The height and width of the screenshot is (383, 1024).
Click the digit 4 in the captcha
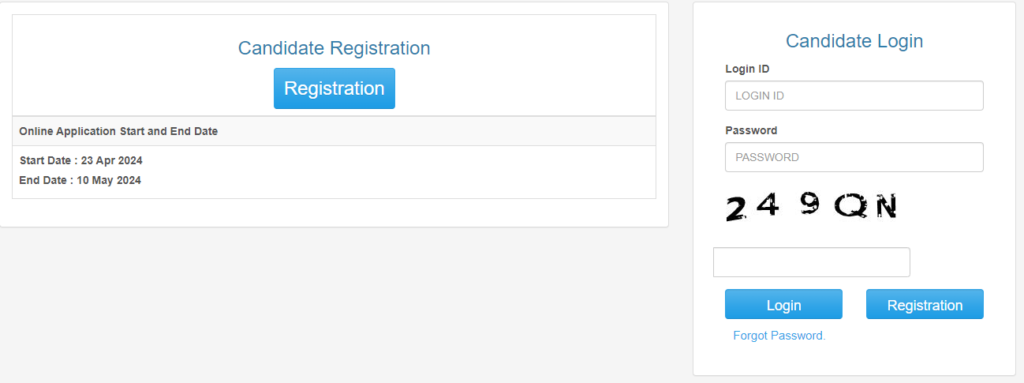[771, 205]
